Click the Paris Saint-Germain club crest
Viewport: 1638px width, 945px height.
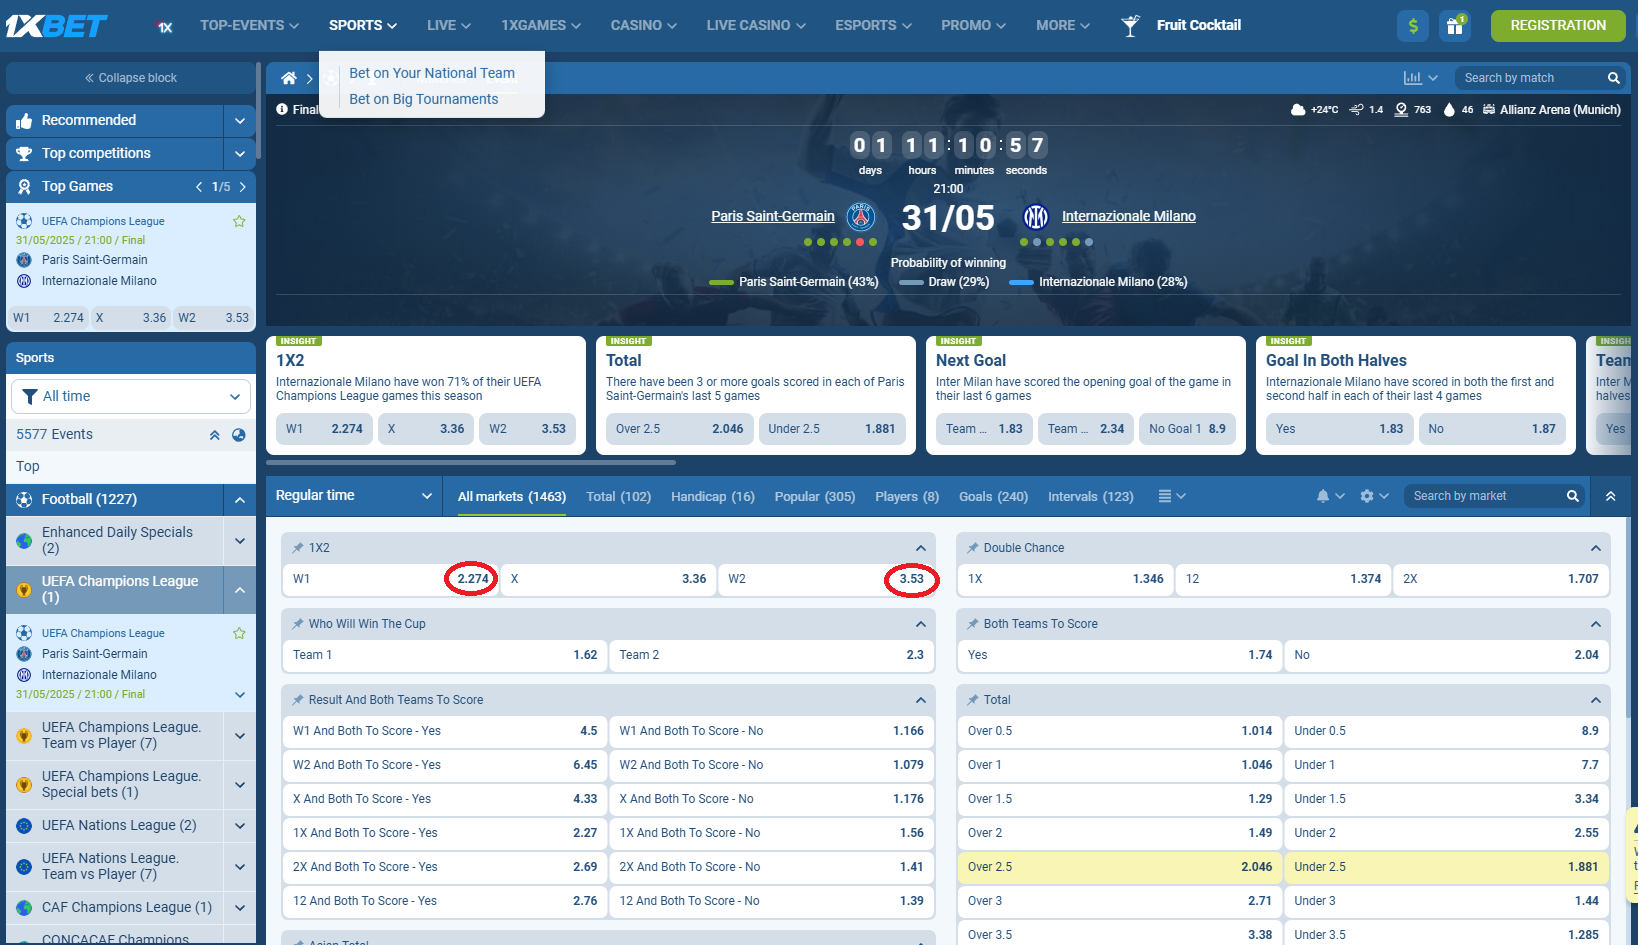(861, 216)
